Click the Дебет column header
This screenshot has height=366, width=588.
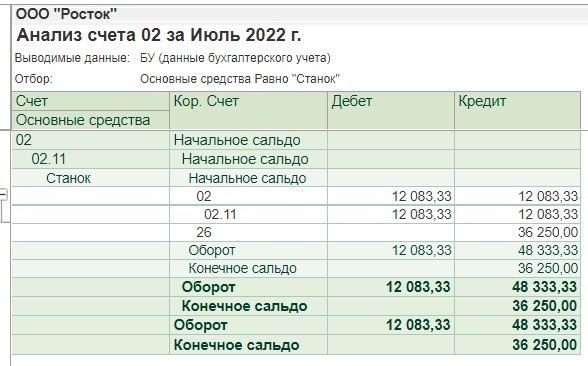pos(391,110)
